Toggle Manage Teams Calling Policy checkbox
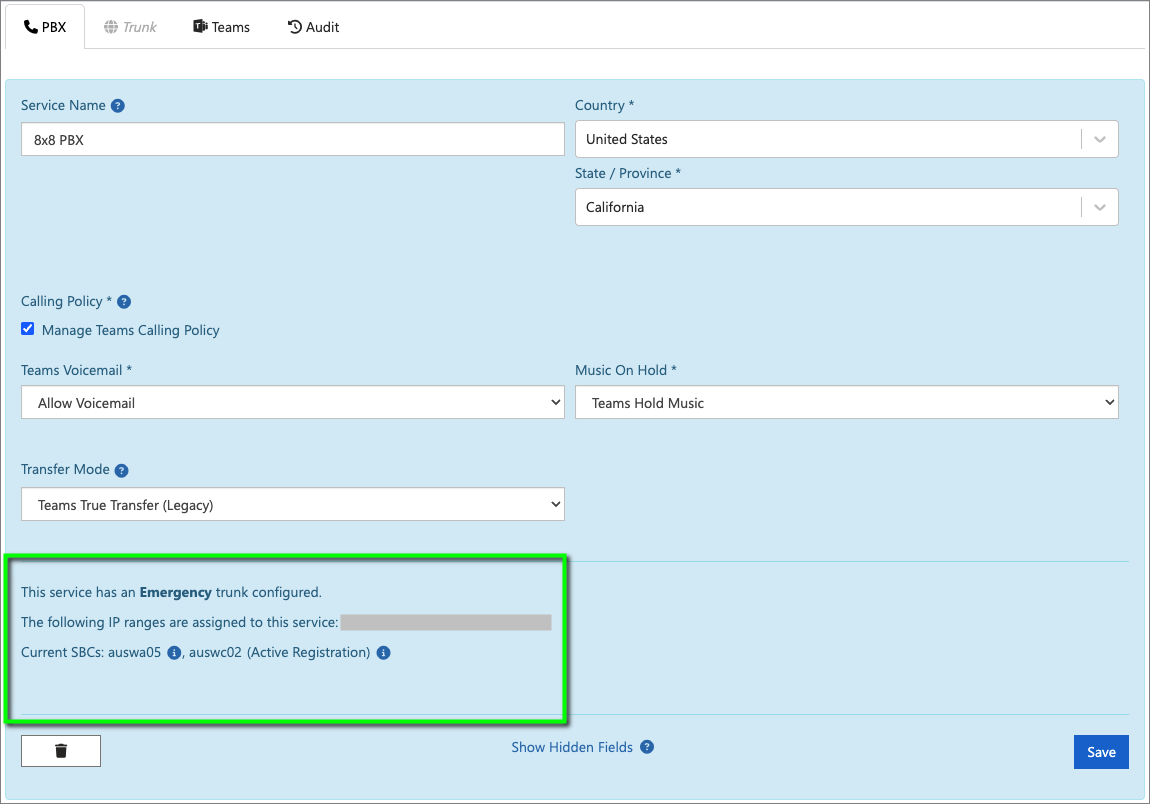The height and width of the screenshot is (804, 1150). point(28,329)
